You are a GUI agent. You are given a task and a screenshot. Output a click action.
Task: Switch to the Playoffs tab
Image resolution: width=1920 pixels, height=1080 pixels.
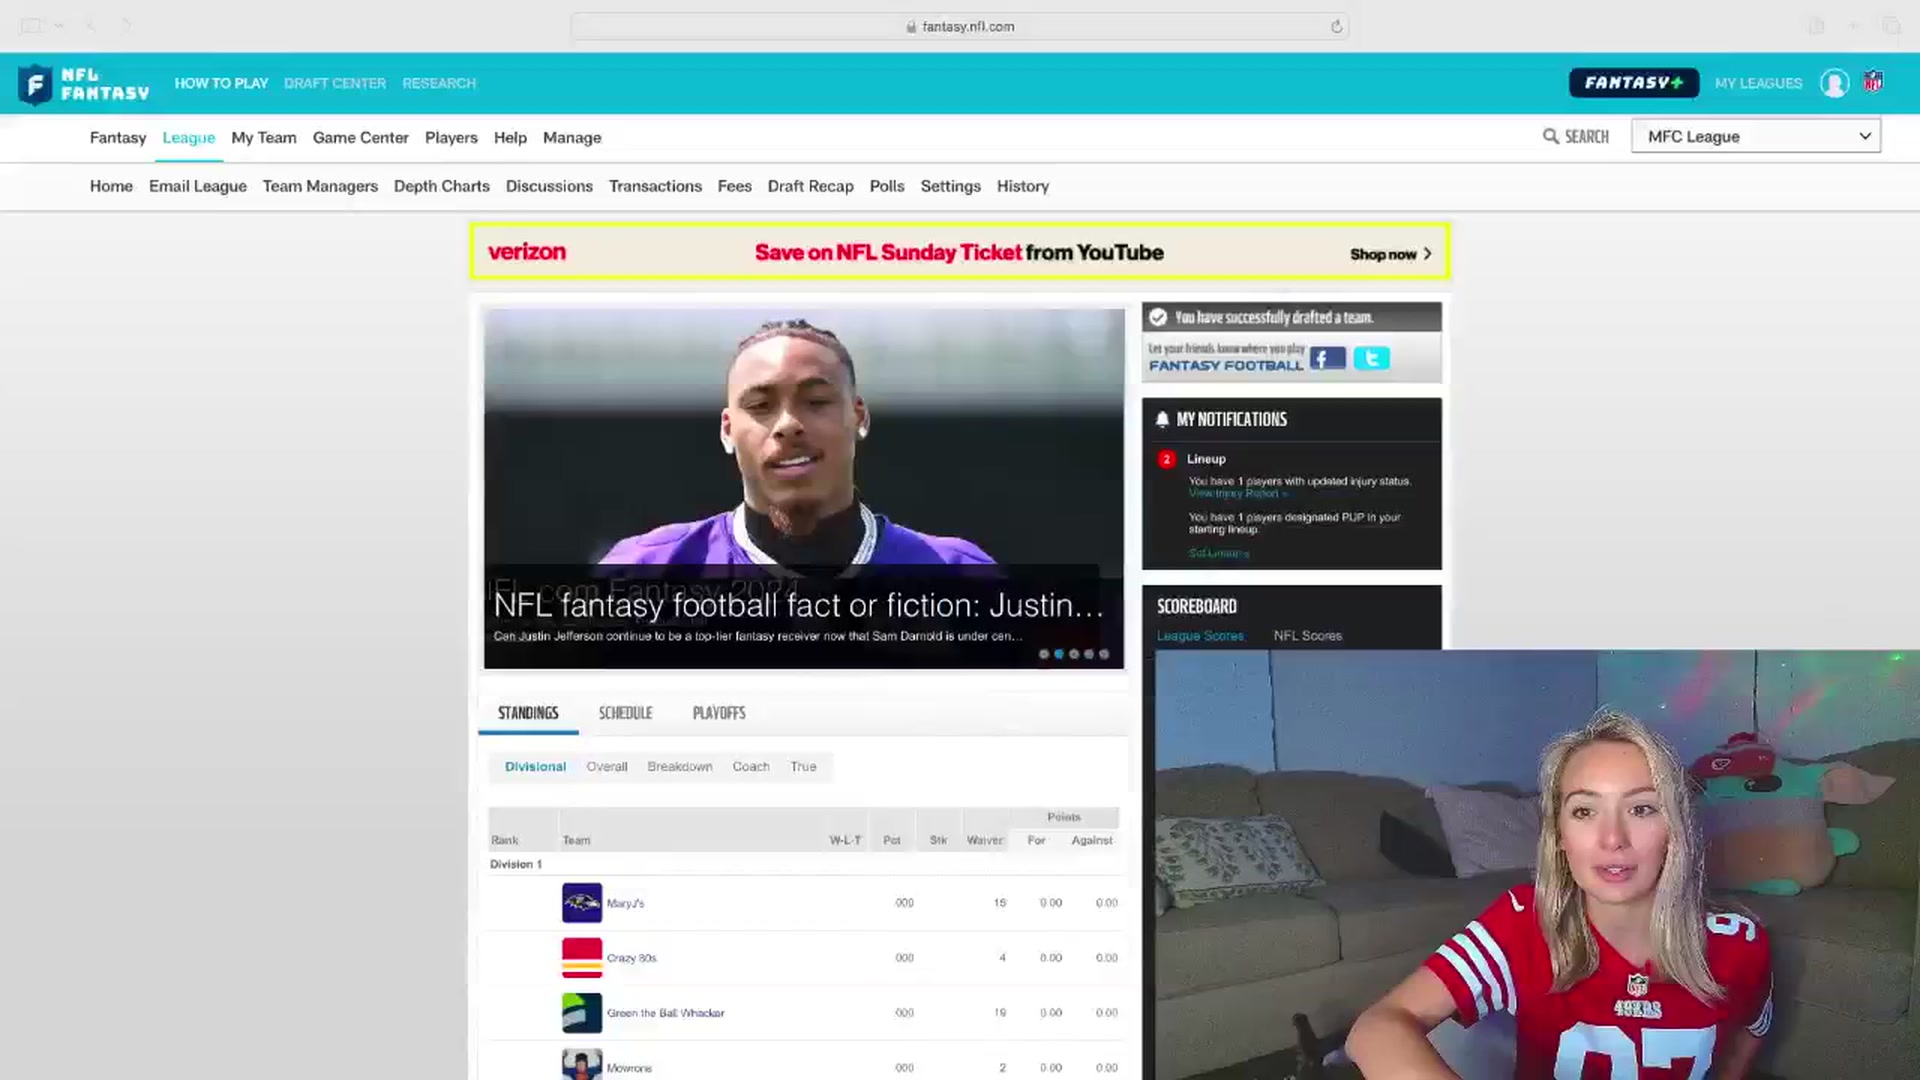pyautogui.click(x=719, y=713)
